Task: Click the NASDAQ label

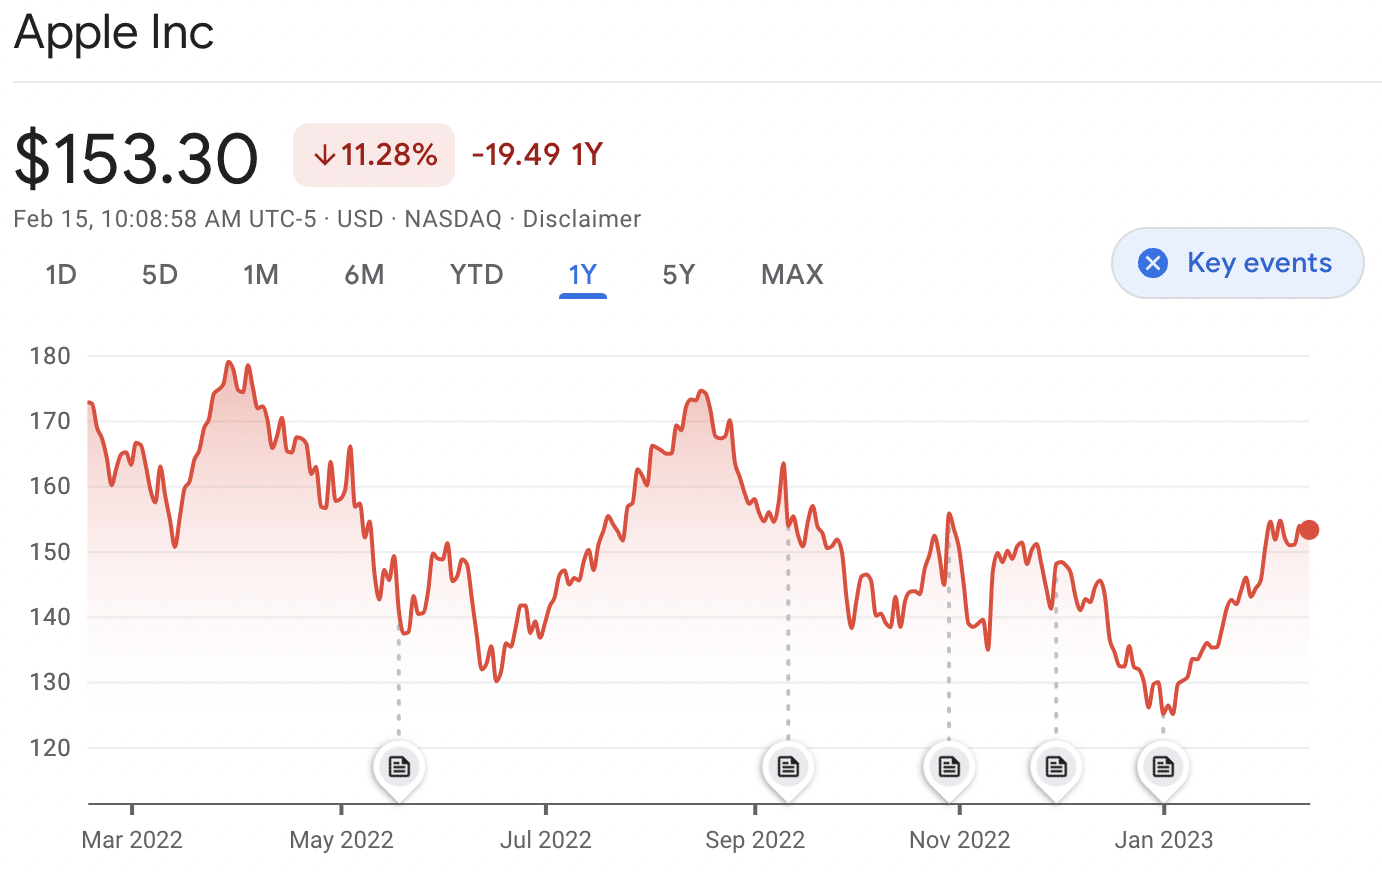Action: click(452, 219)
